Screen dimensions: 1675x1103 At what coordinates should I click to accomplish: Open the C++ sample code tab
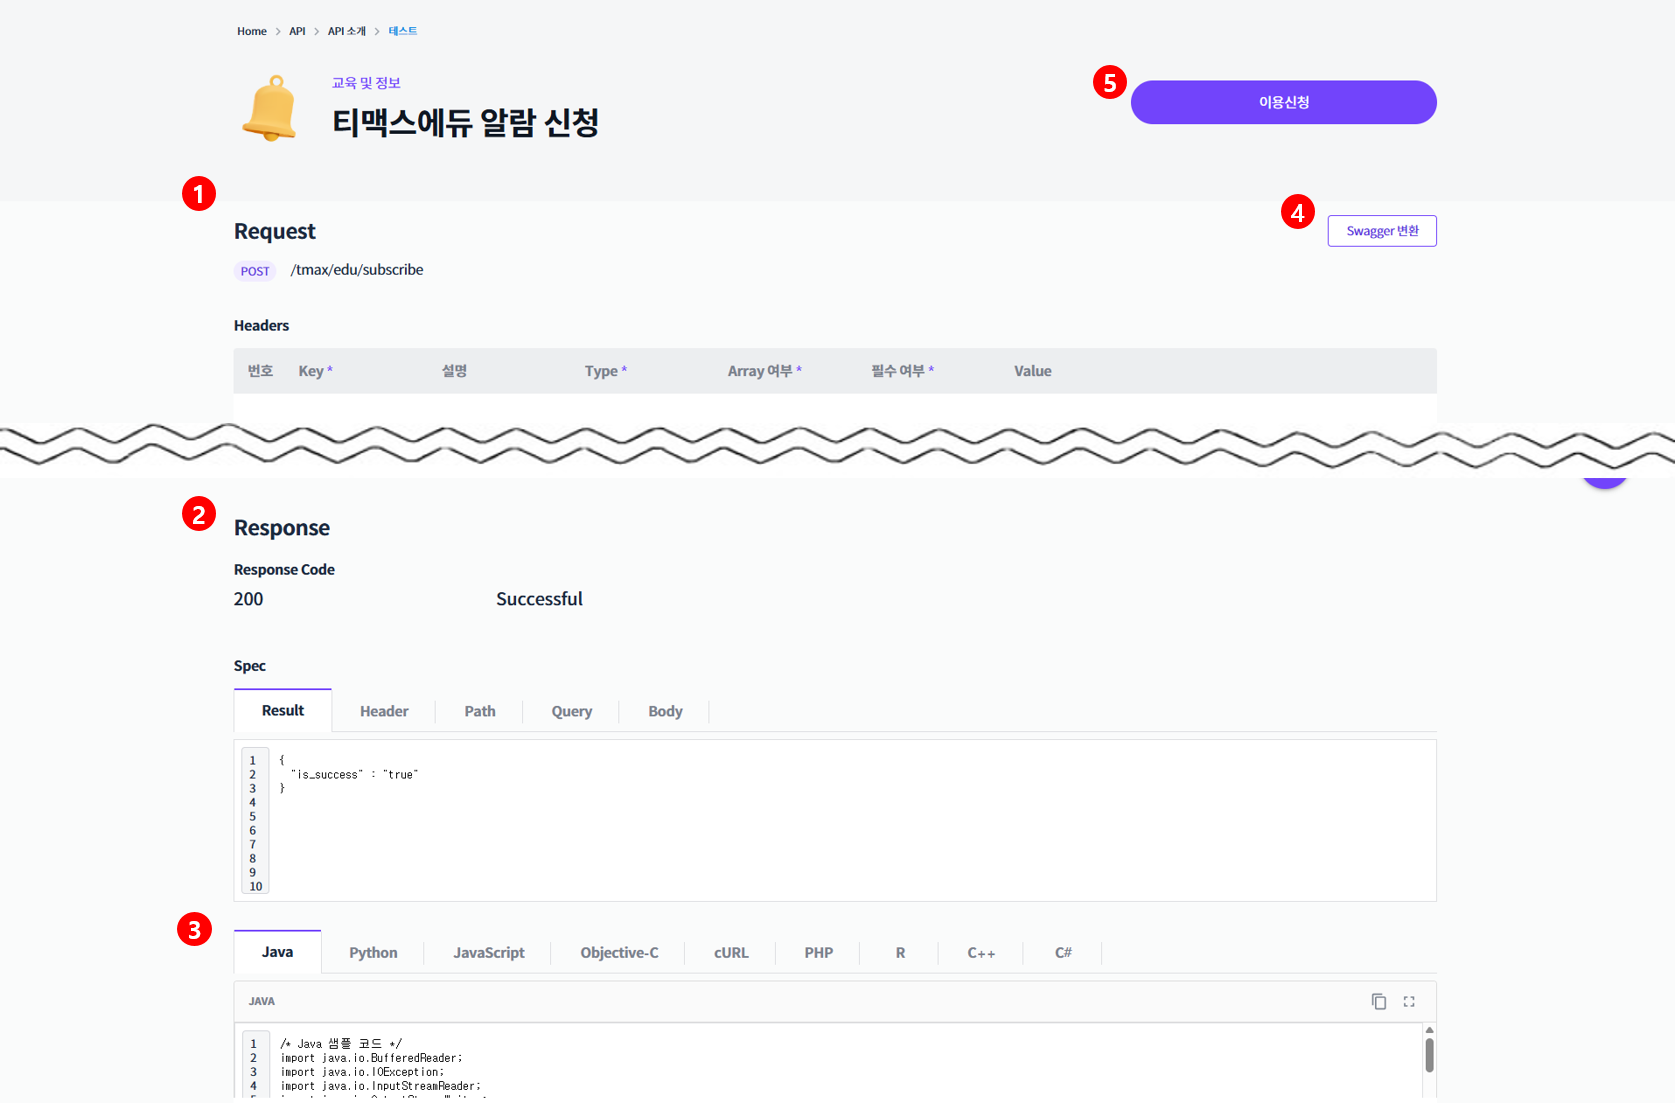coord(981,953)
